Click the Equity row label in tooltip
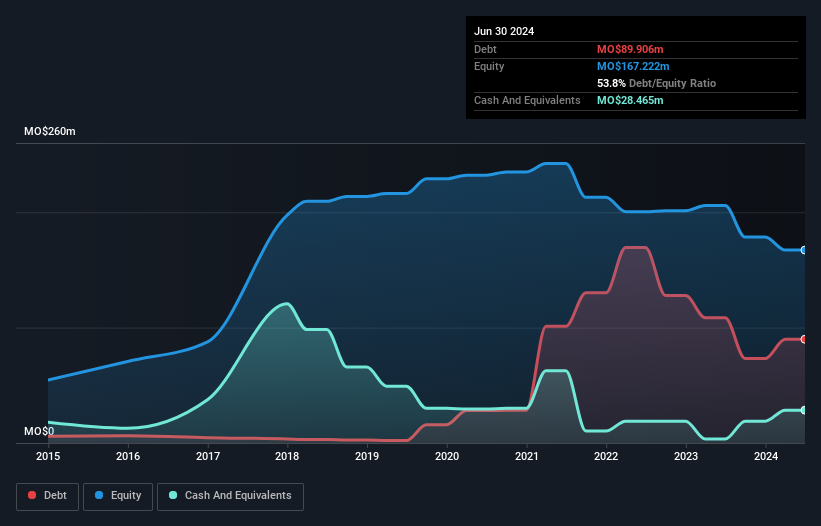 489,66
